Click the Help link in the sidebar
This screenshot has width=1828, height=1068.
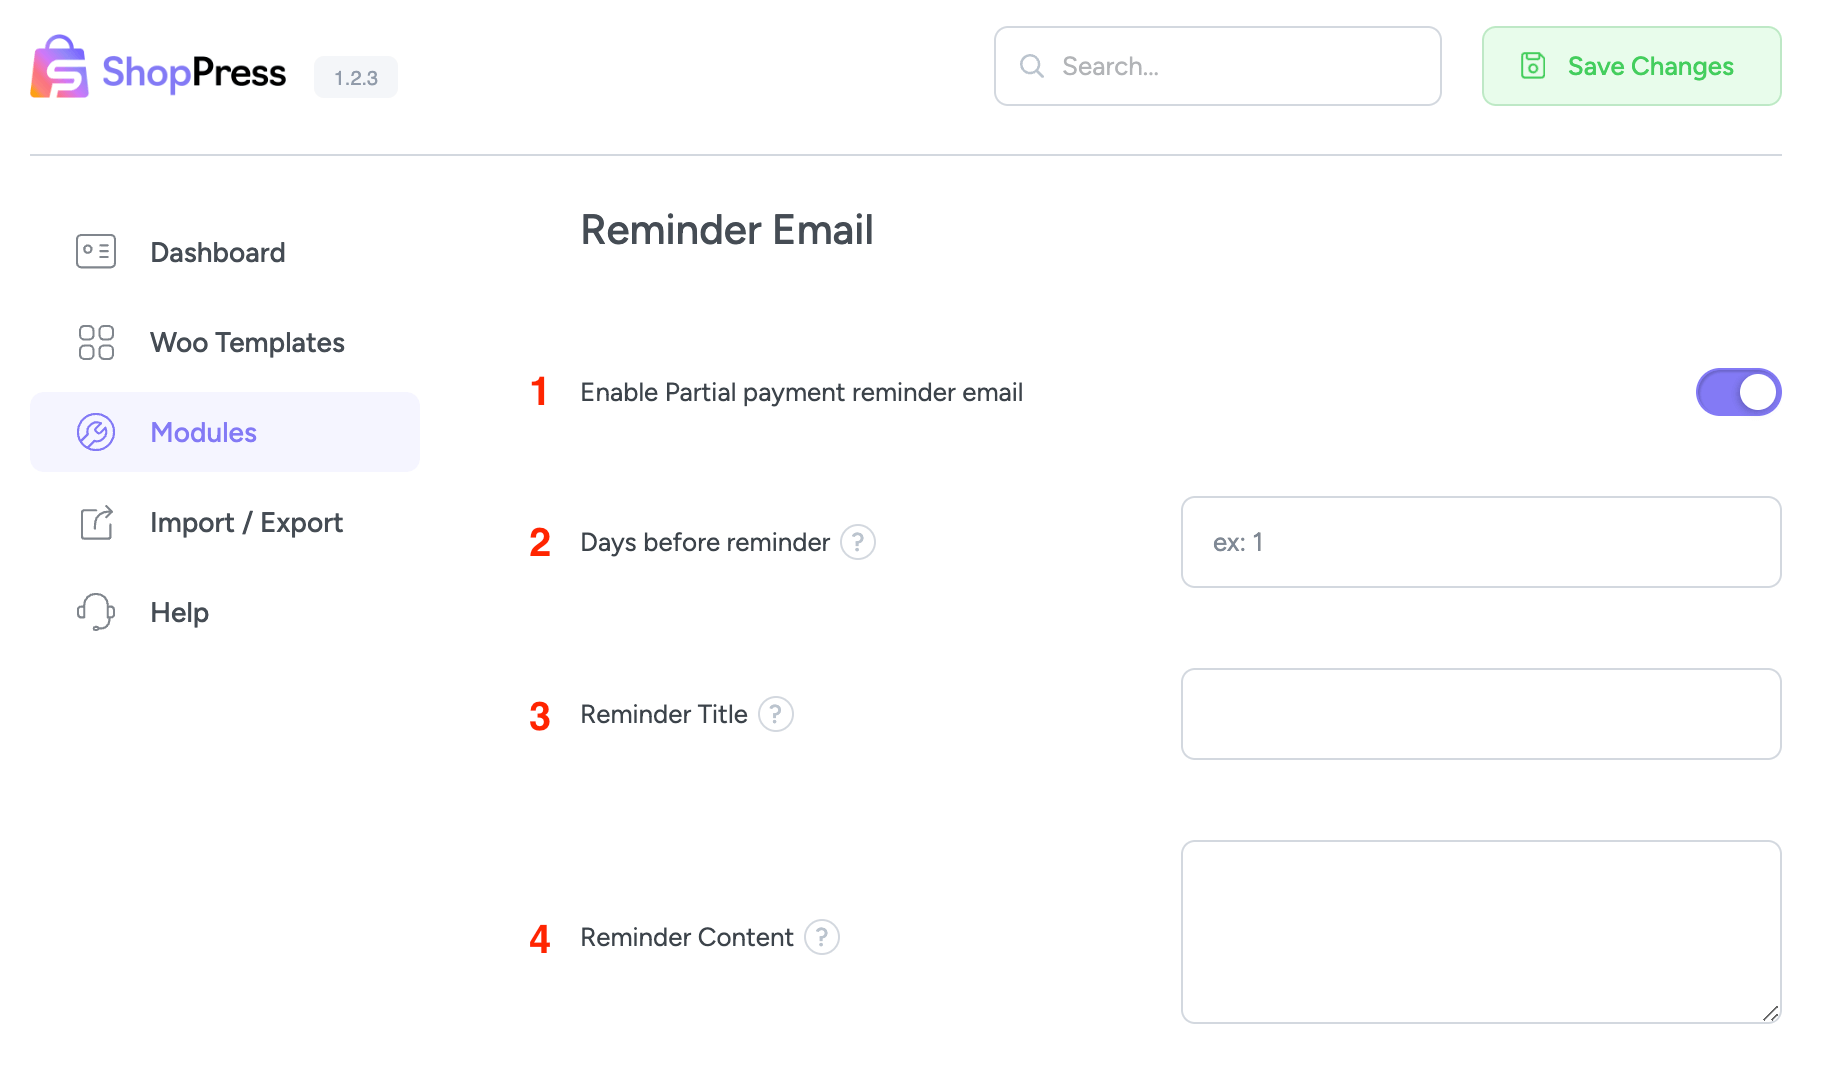point(179,611)
